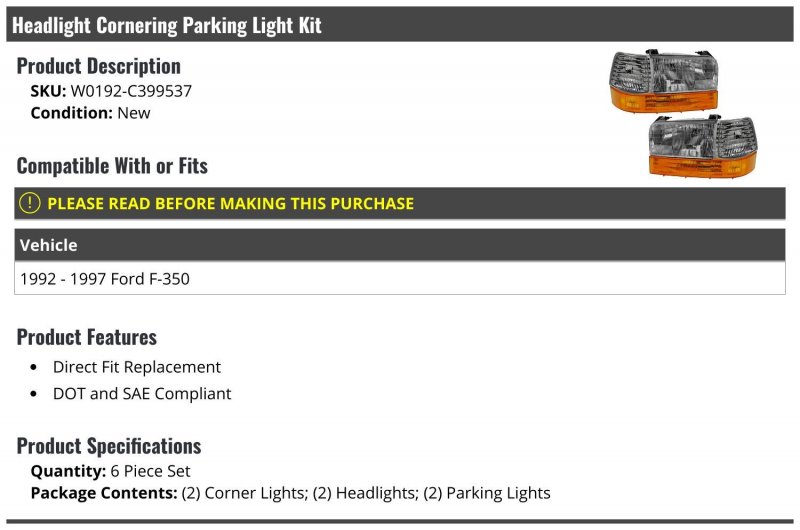Image resolution: width=800 pixels, height=530 pixels.
Task: Click the SKU number W0192-C399537
Action: pos(131,91)
